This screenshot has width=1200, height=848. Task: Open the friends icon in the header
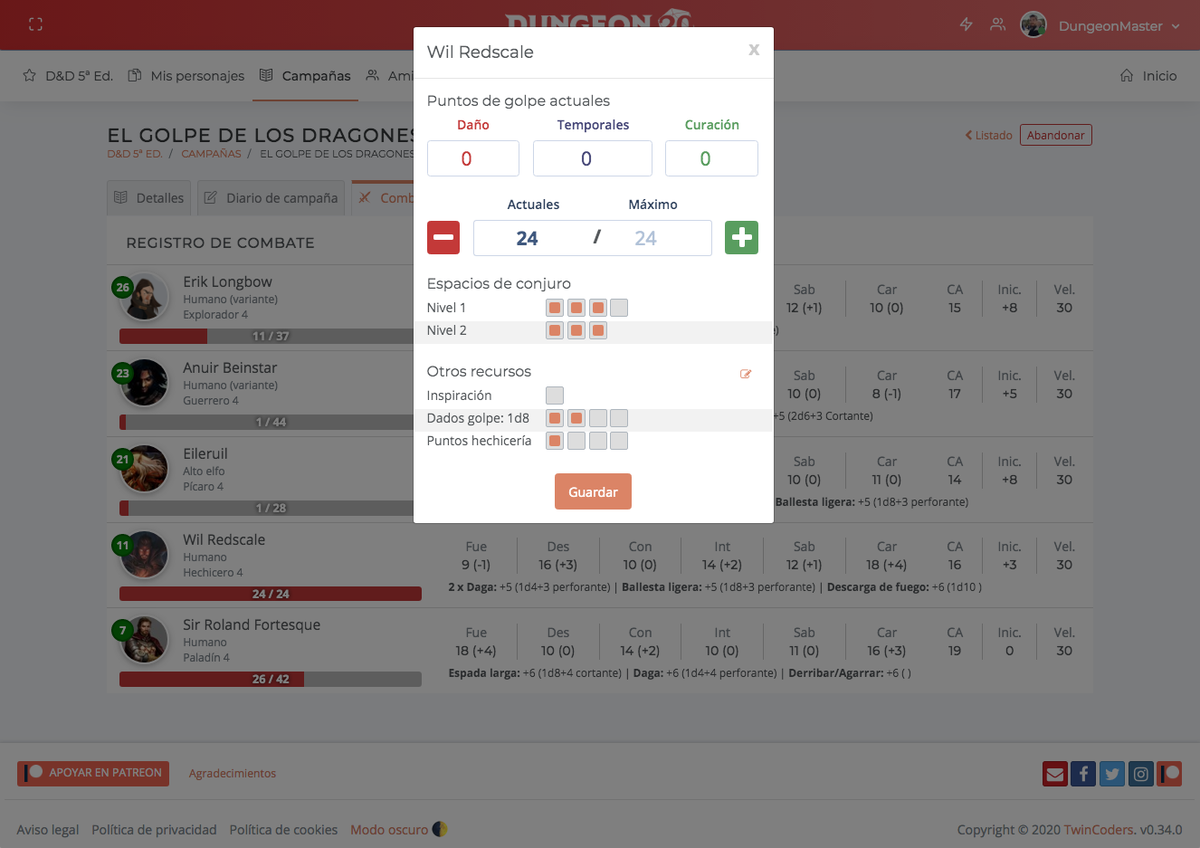997,25
